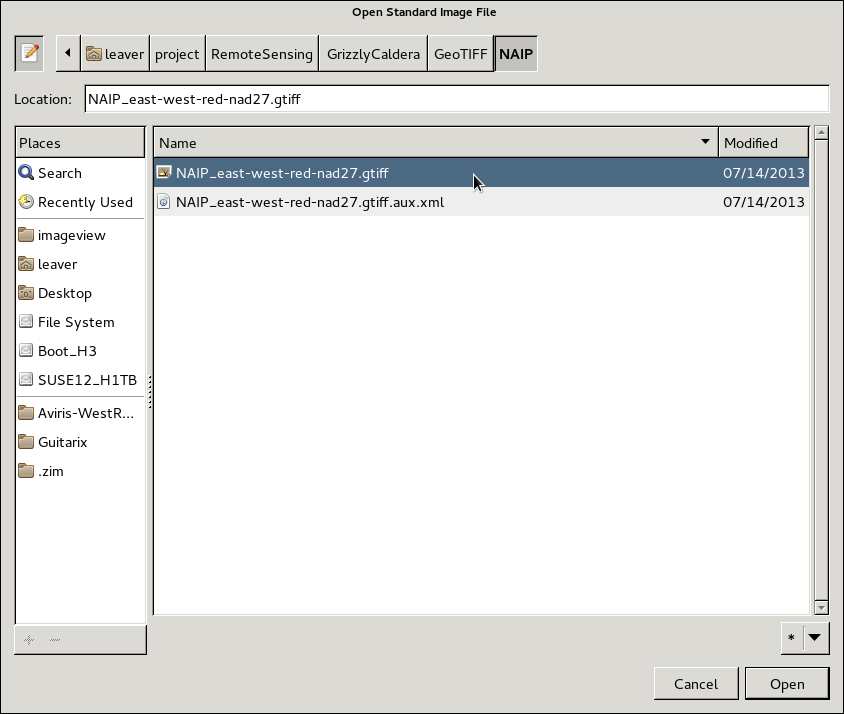Click the desktop icon next to Desktop

(x=26, y=293)
